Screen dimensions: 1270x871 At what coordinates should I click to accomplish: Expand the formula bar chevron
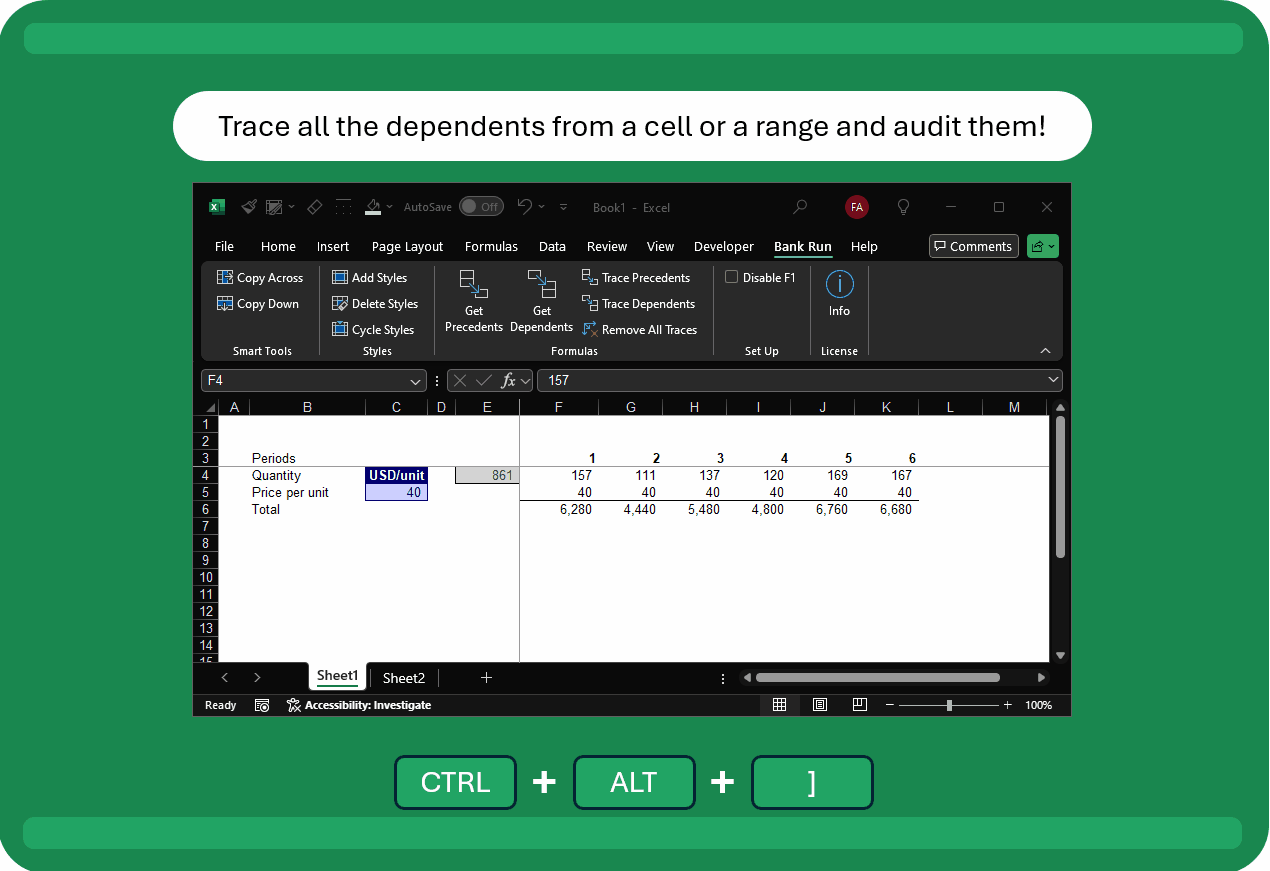tap(1052, 380)
